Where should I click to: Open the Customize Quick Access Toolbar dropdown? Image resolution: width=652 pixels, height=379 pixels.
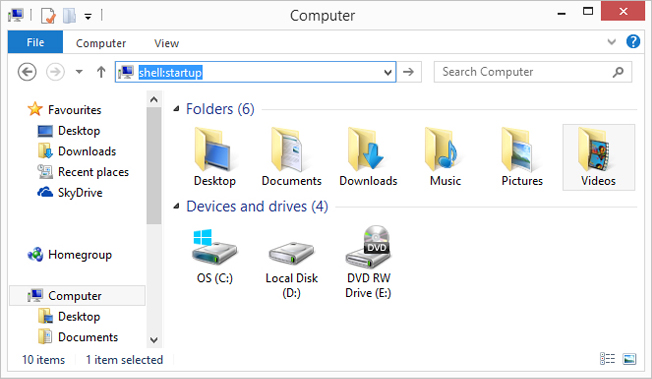tap(88, 17)
